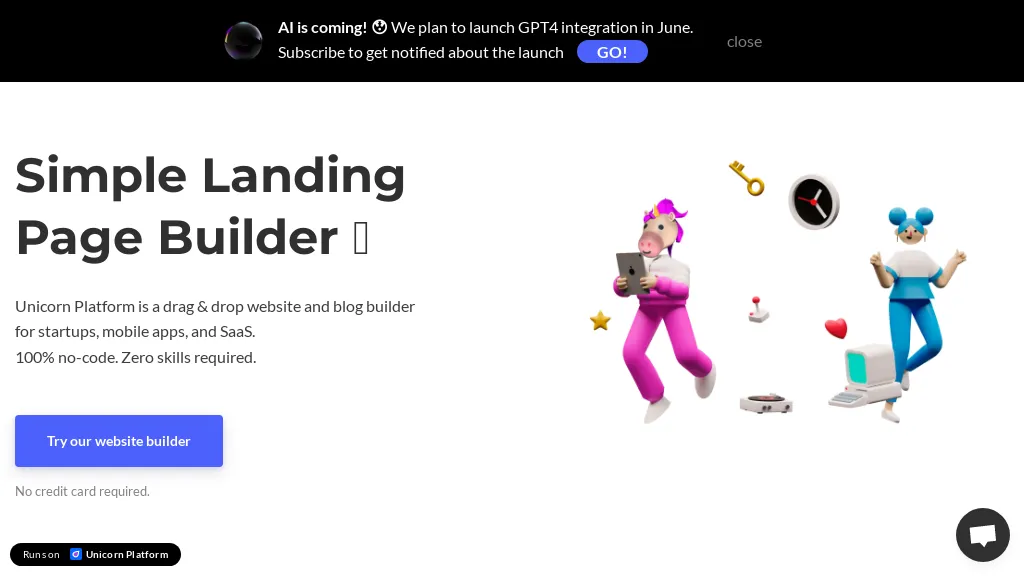Click the turntable record player illustration
Screen dimensions: 1024x576
pyautogui.click(x=766, y=403)
